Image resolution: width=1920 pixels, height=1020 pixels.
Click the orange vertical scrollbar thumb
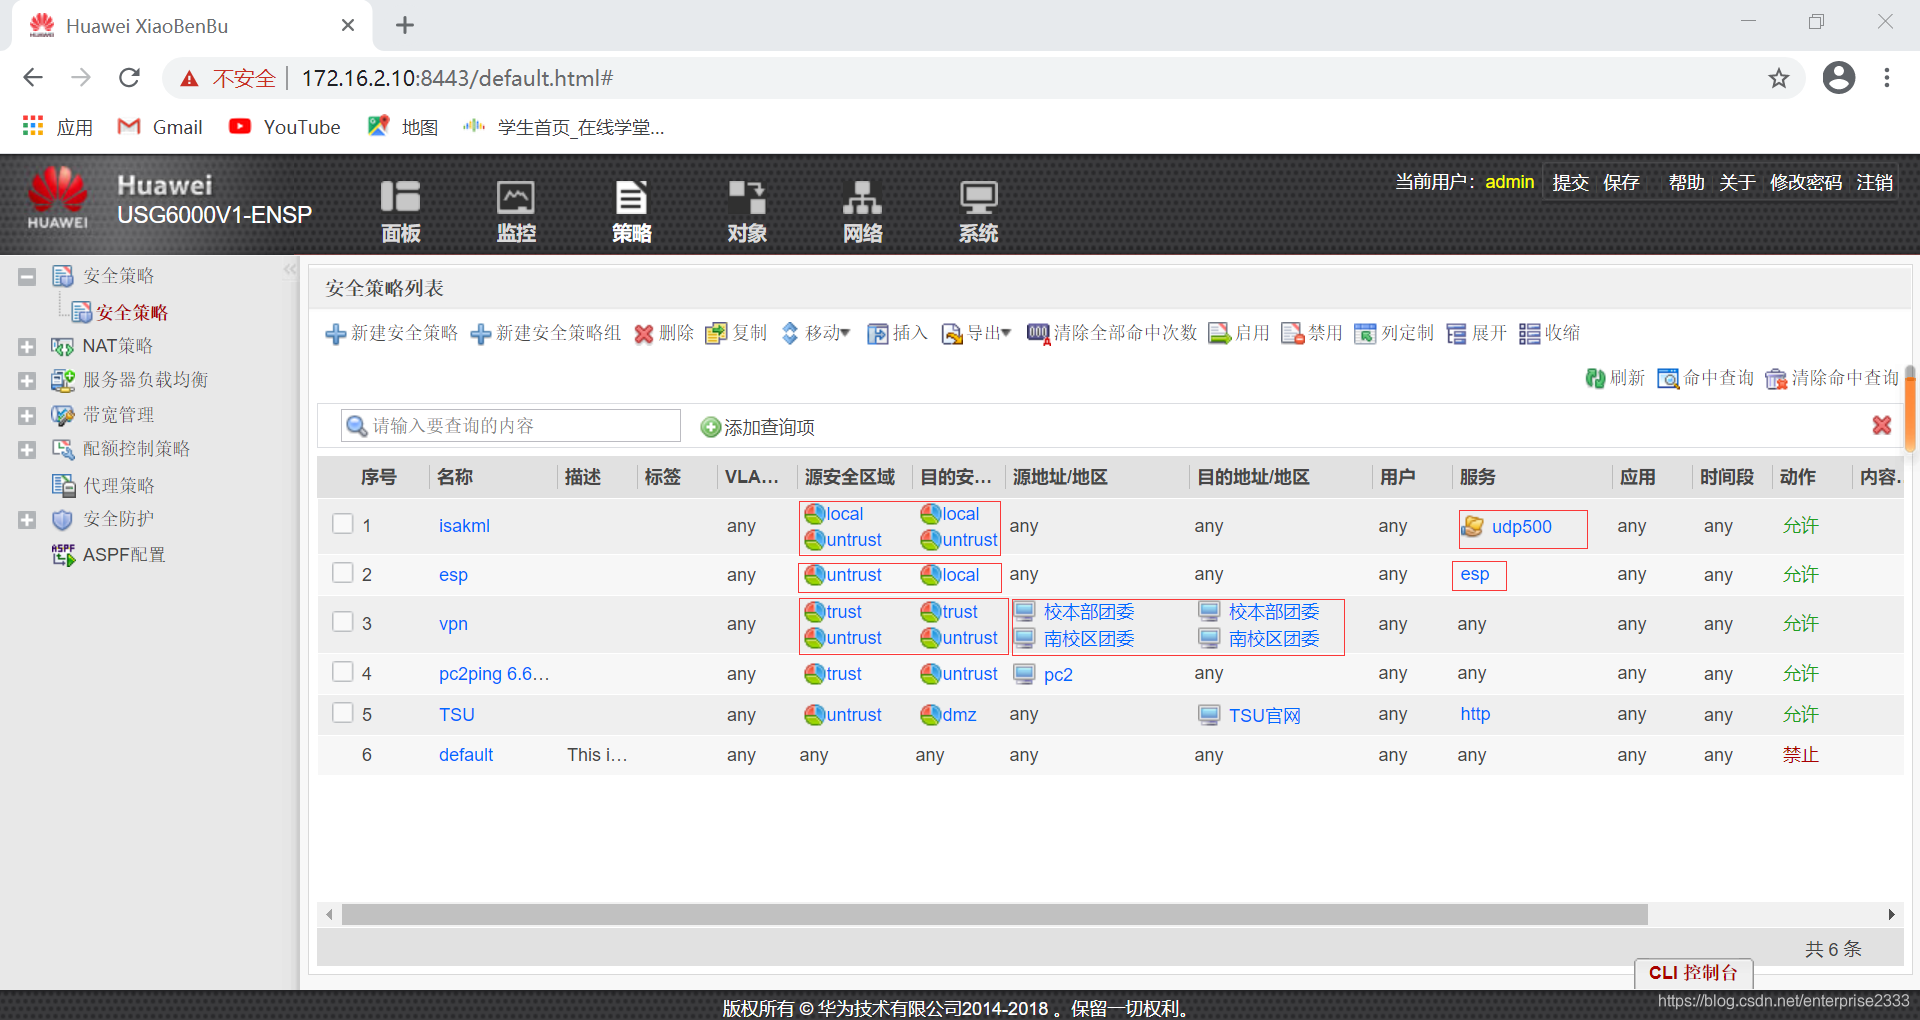[x=1910, y=410]
